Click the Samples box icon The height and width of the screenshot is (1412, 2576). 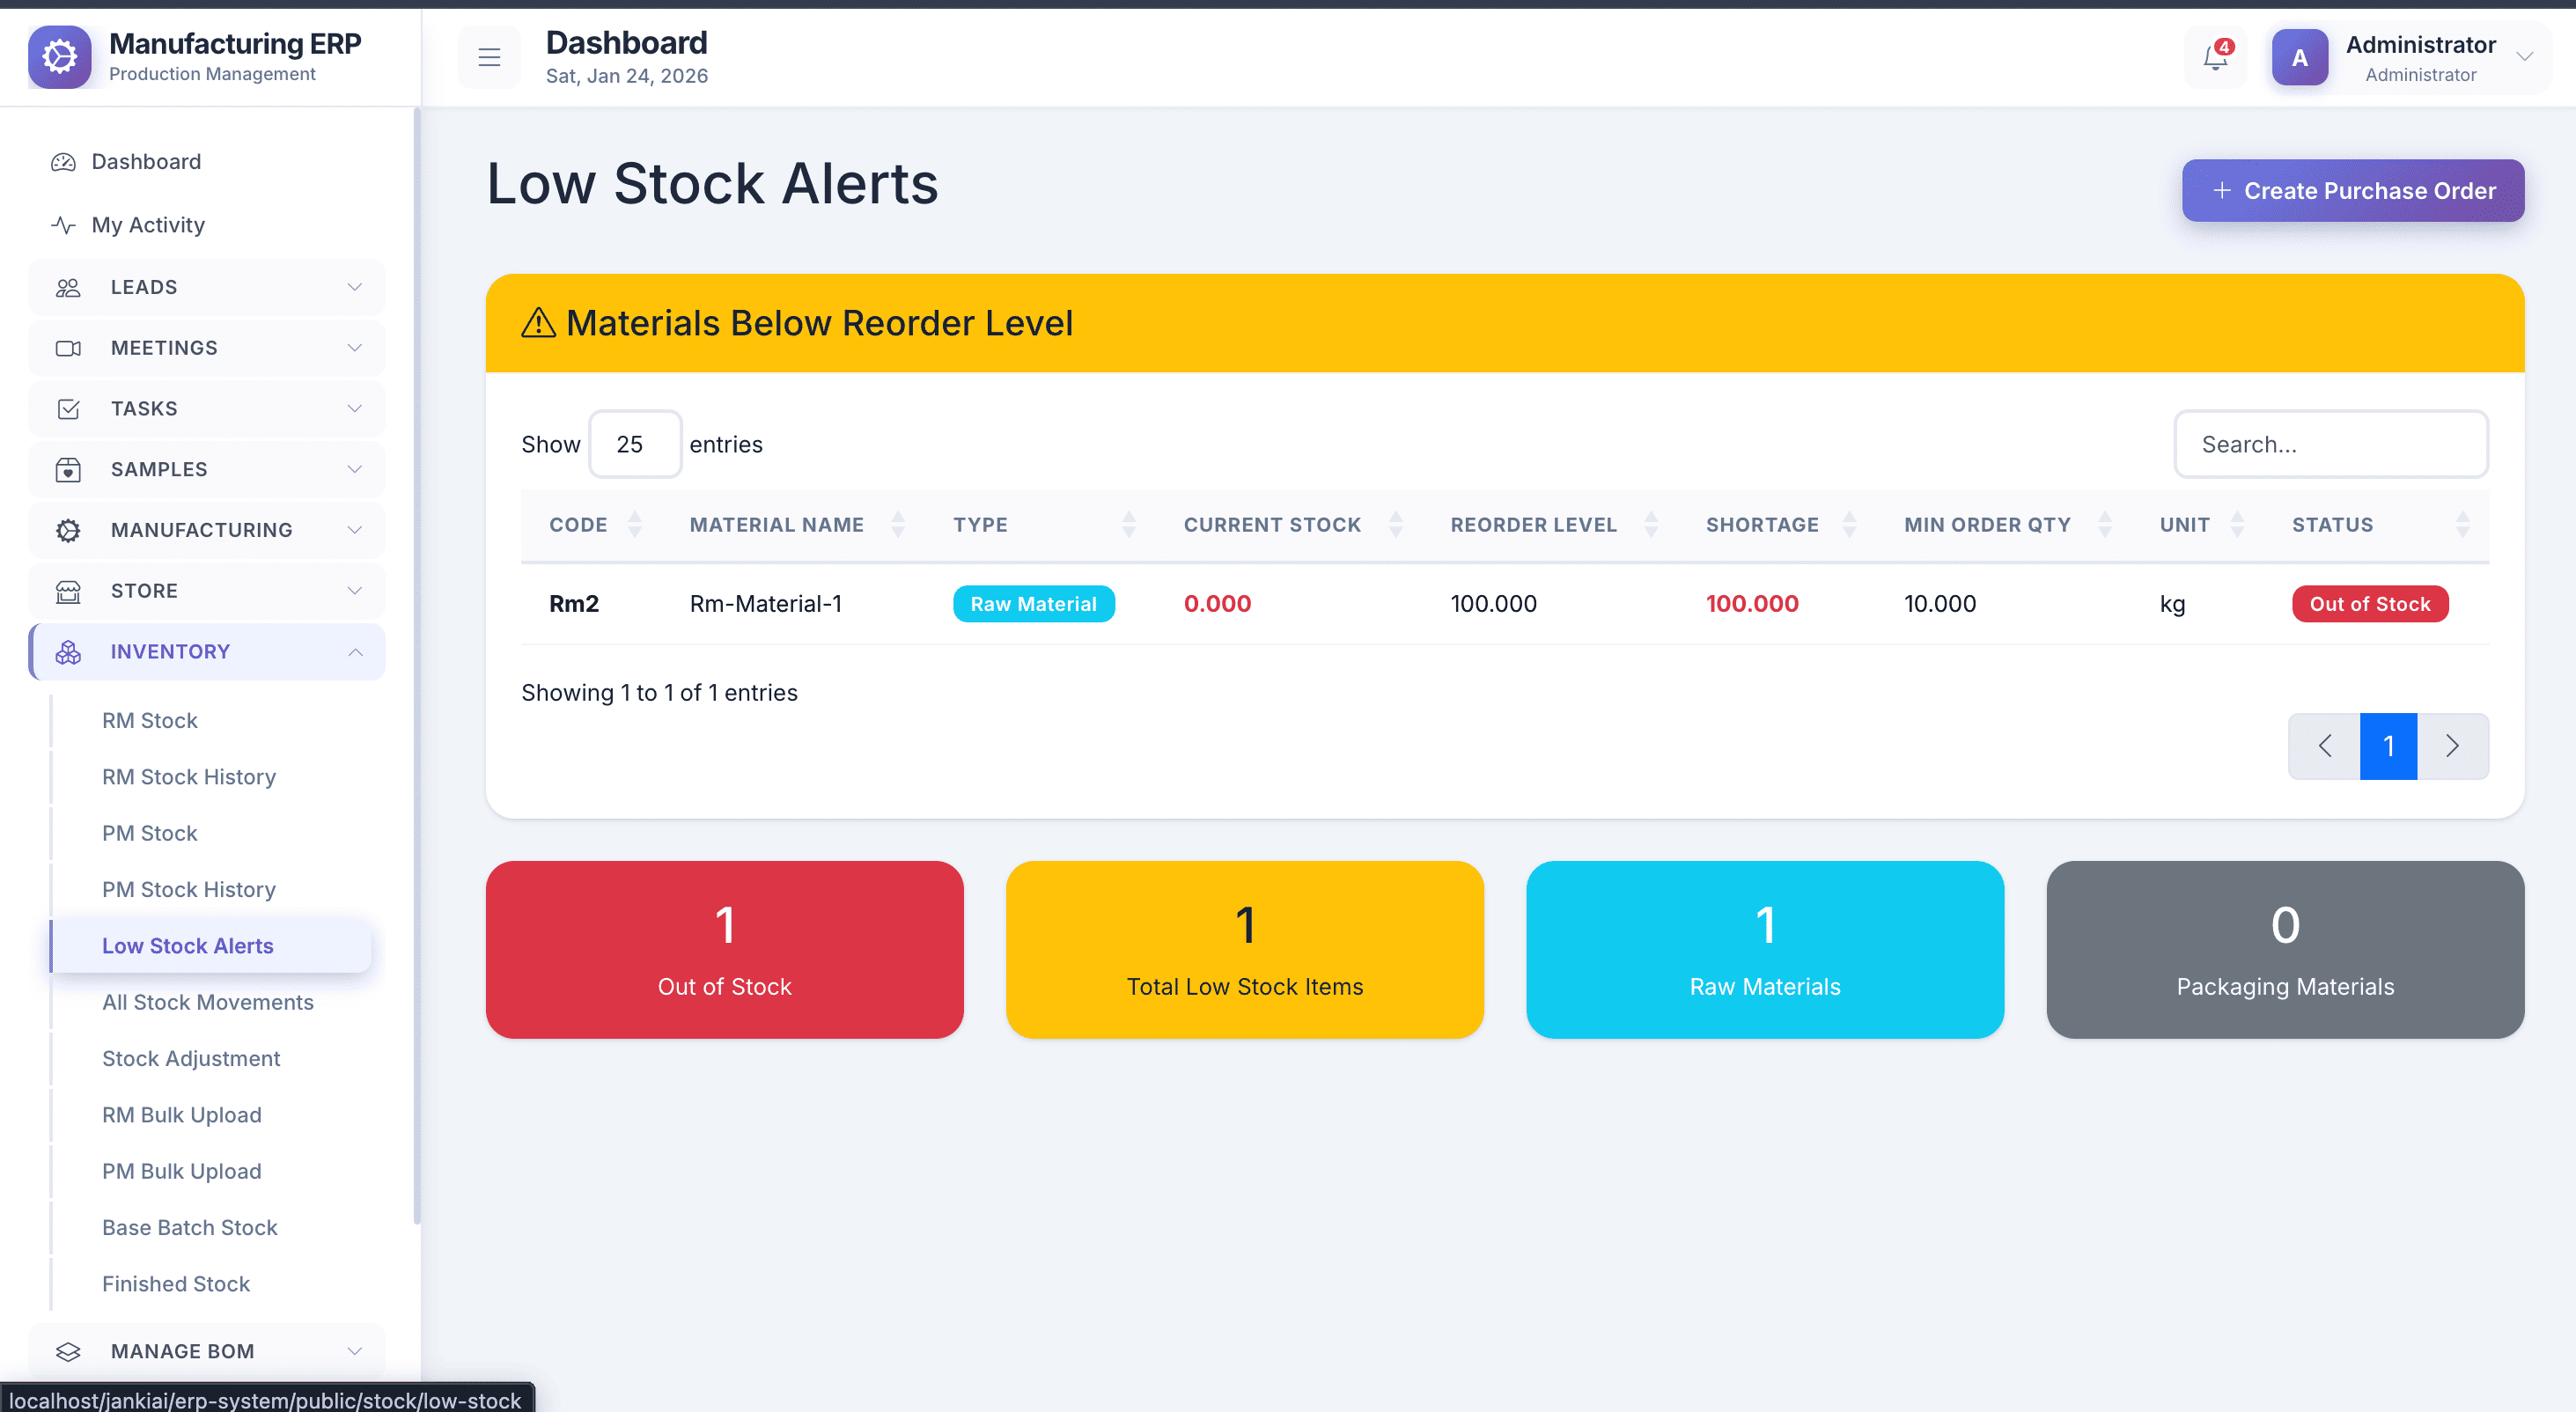pos(68,470)
